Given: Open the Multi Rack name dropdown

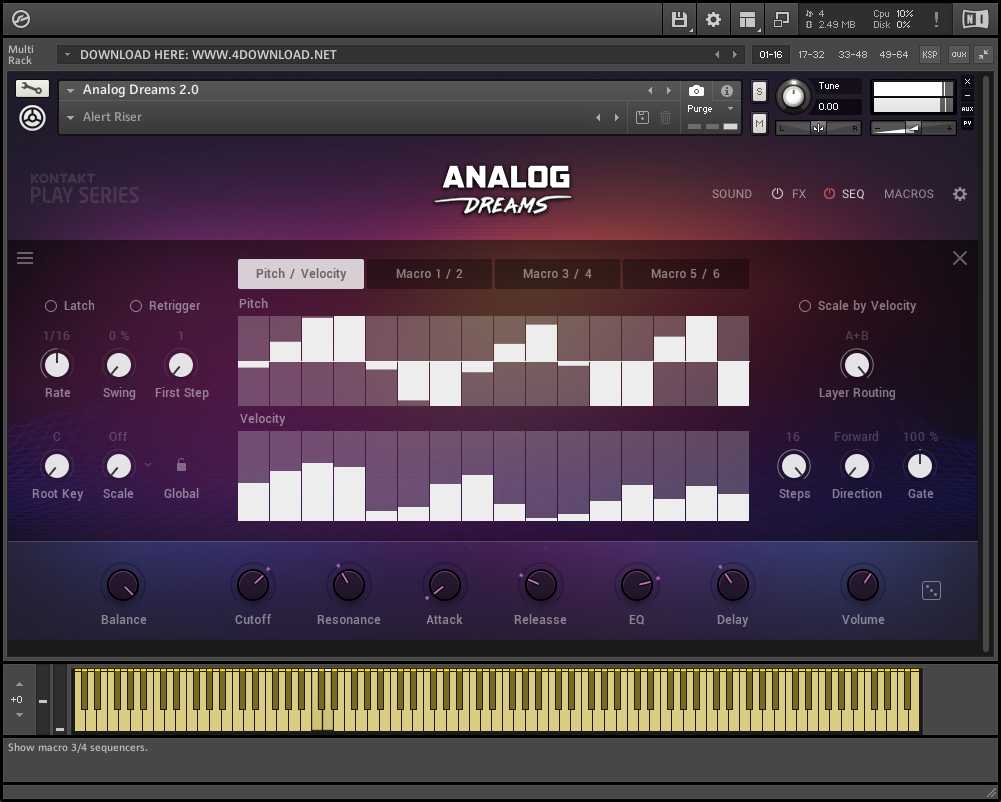Looking at the screenshot, I should (67, 55).
